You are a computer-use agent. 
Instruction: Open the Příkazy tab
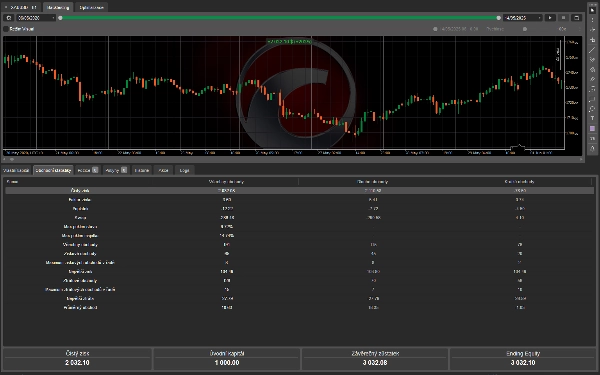pyautogui.click(x=116, y=170)
